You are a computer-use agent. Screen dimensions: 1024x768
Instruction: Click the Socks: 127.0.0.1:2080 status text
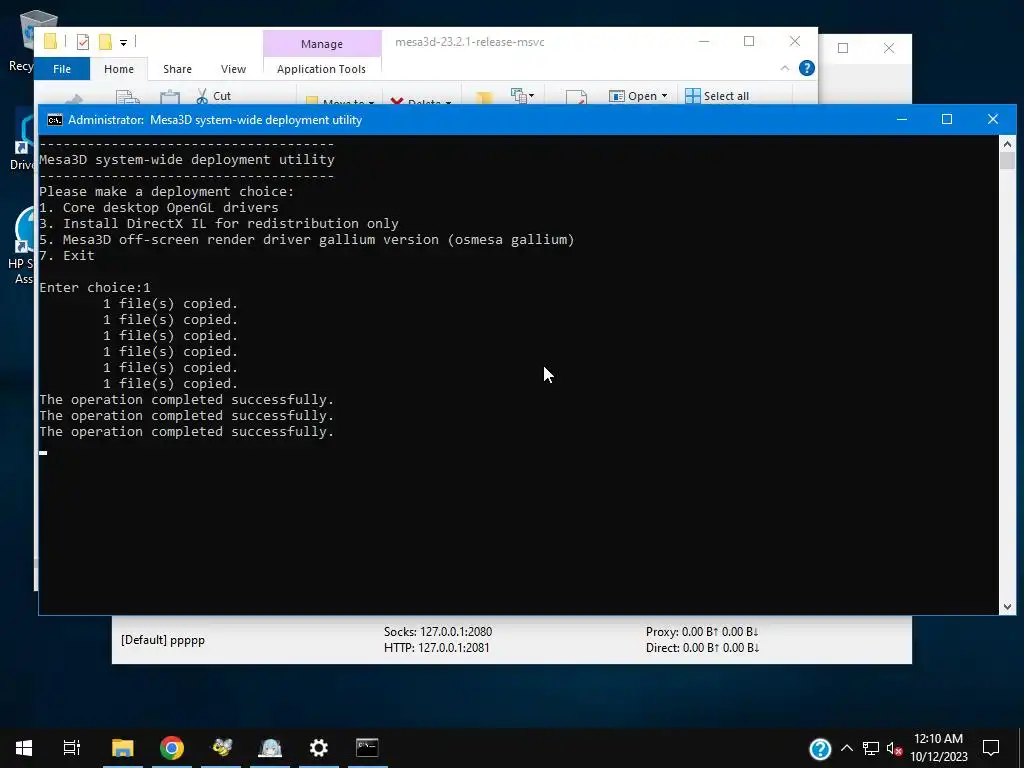(438, 632)
